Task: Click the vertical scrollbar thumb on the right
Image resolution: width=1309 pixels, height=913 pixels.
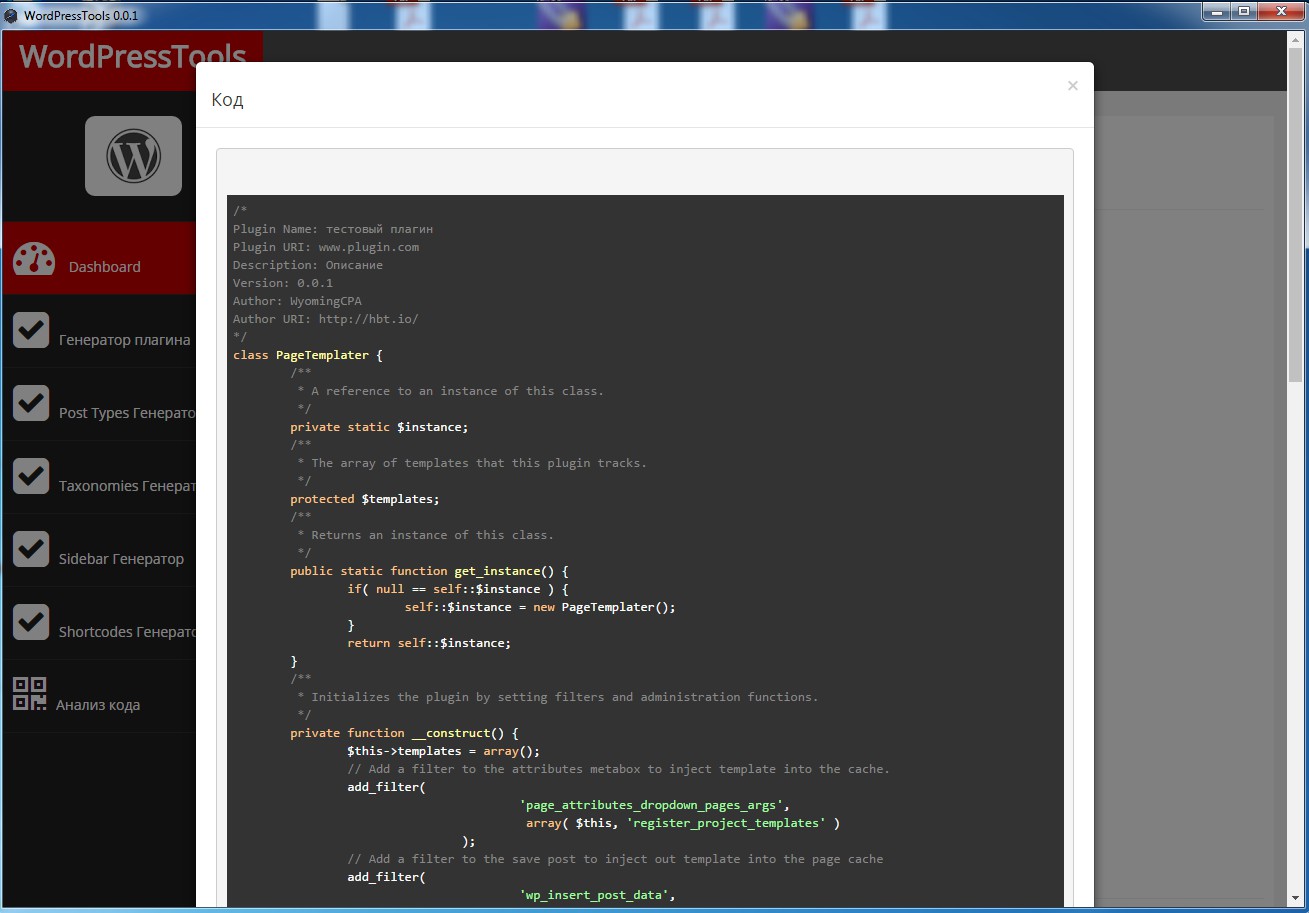Action: click(x=1296, y=214)
